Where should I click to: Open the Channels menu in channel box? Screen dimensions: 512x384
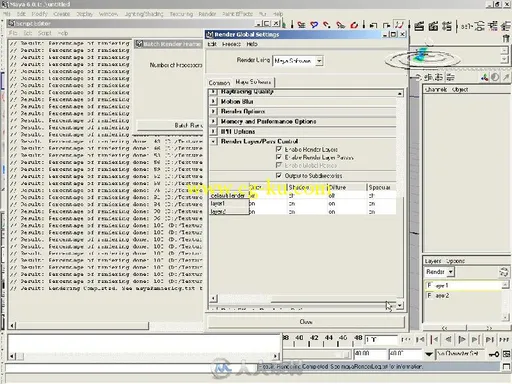pos(436,90)
